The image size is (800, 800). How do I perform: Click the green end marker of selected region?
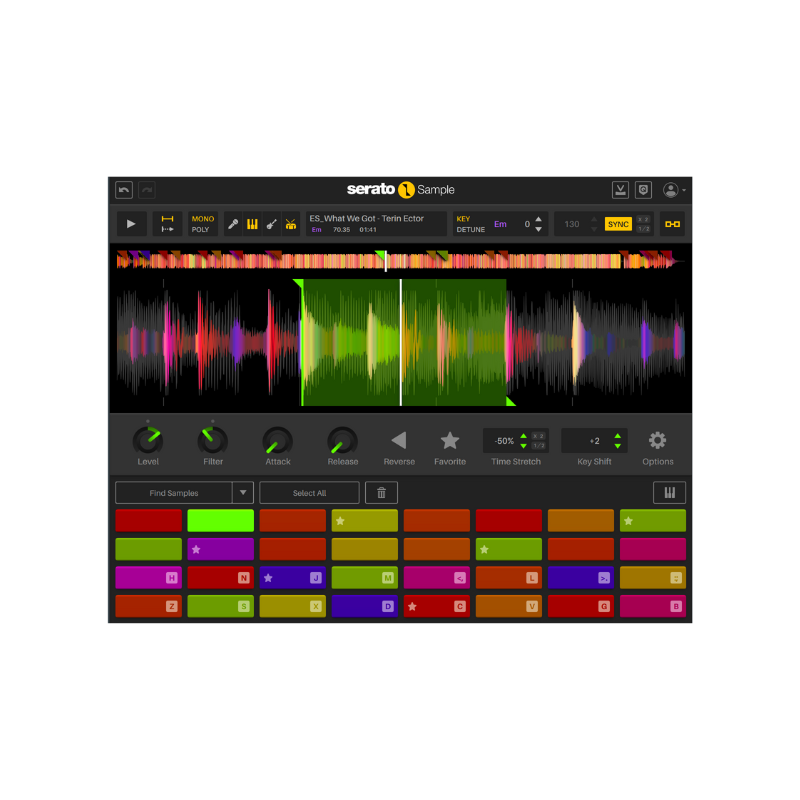(x=510, y=402)
